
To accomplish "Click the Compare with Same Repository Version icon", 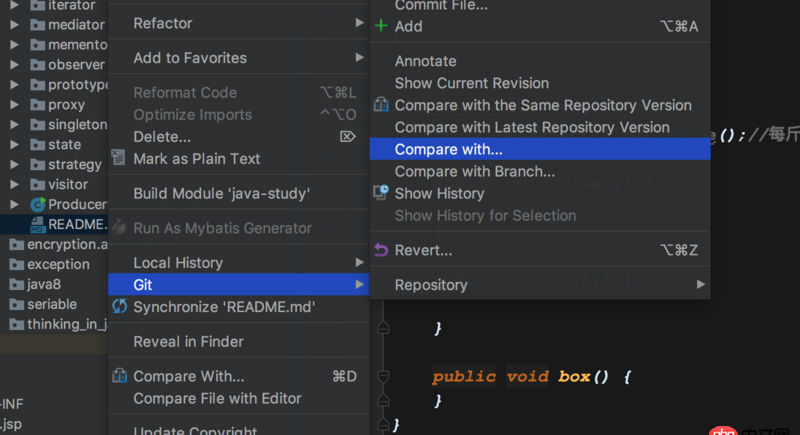I will coord(381,105).
